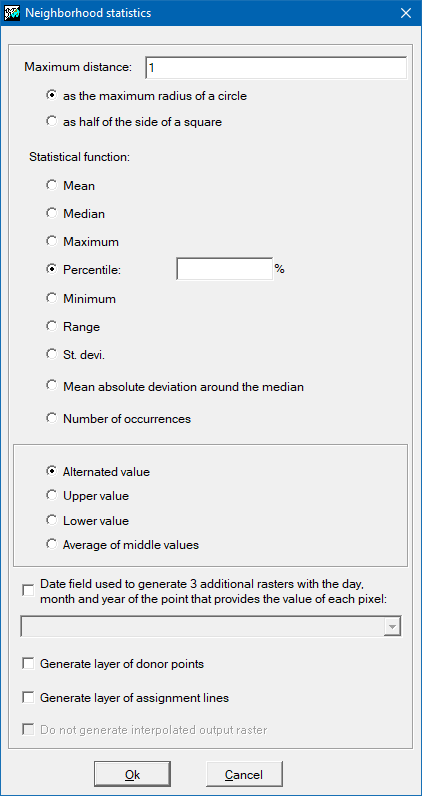422x796 pixels.
Task: Click the Percentile value input box
Action: click(224, 269)
